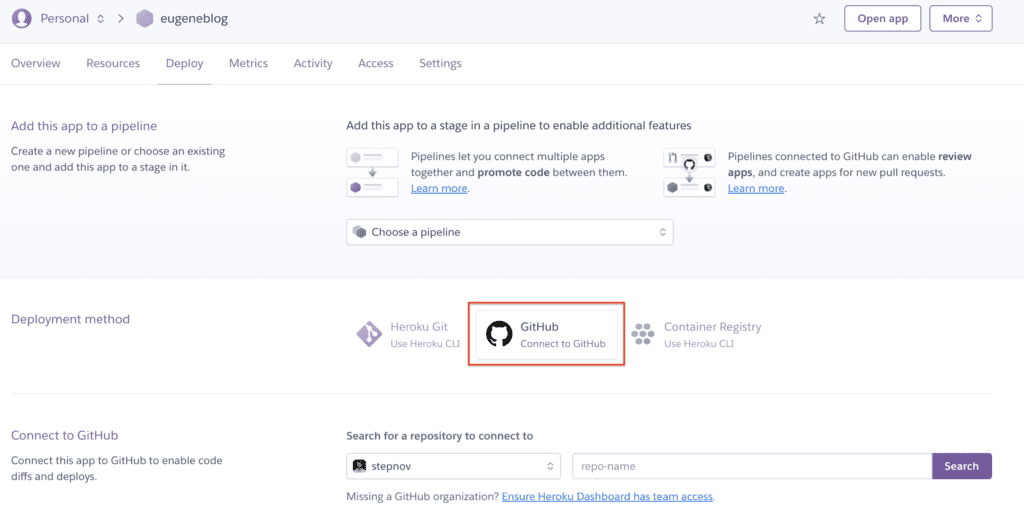
Task: Click the Open app button
Action: click(x=882, y=18)
